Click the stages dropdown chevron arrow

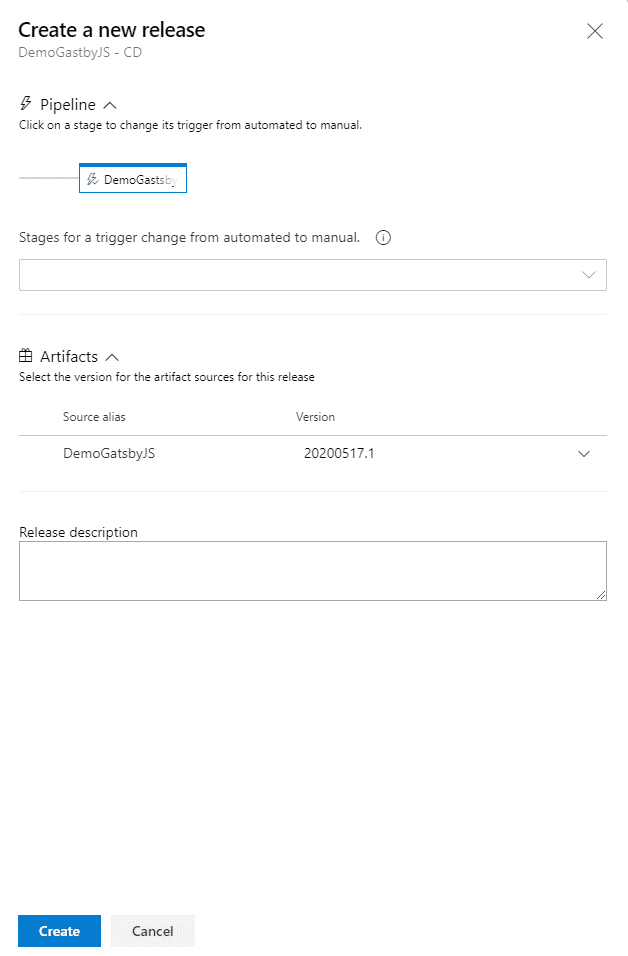tap(588, 275)
